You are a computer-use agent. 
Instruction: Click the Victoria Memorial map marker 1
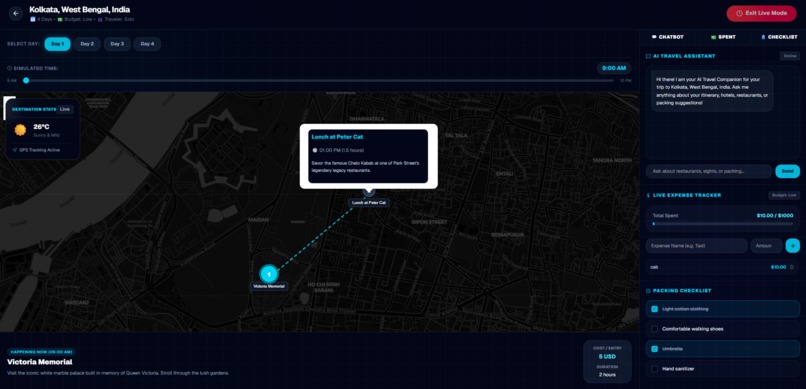point(268,274)
